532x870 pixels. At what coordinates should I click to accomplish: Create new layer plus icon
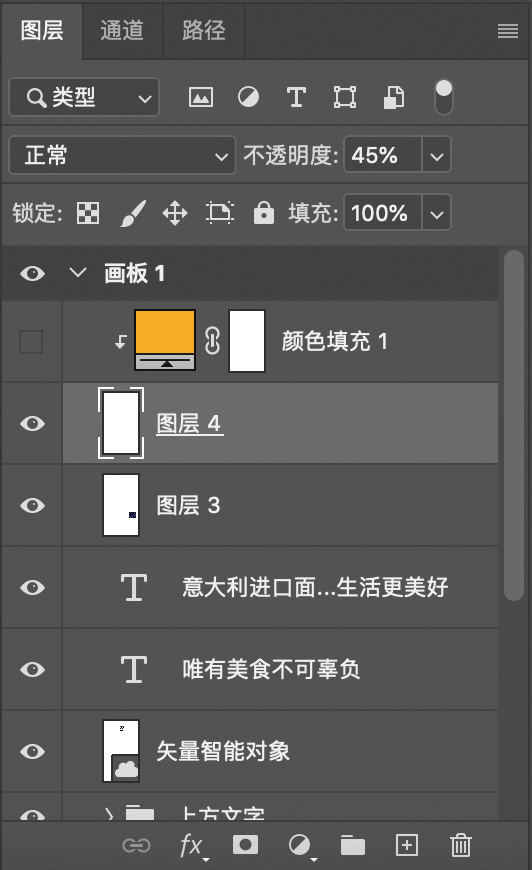(407, 846)
